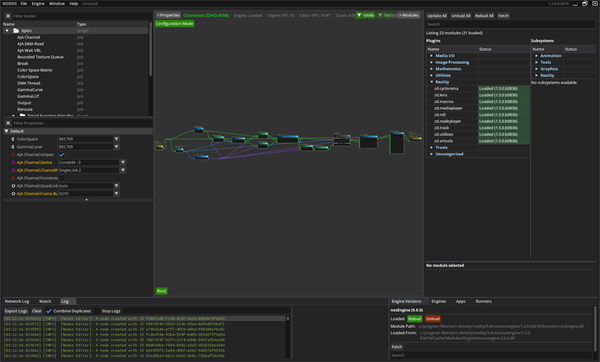Click the AJA Channel.Device purple pin icon
The height and width of the screenshot is (362, 600).
[13, 163]
